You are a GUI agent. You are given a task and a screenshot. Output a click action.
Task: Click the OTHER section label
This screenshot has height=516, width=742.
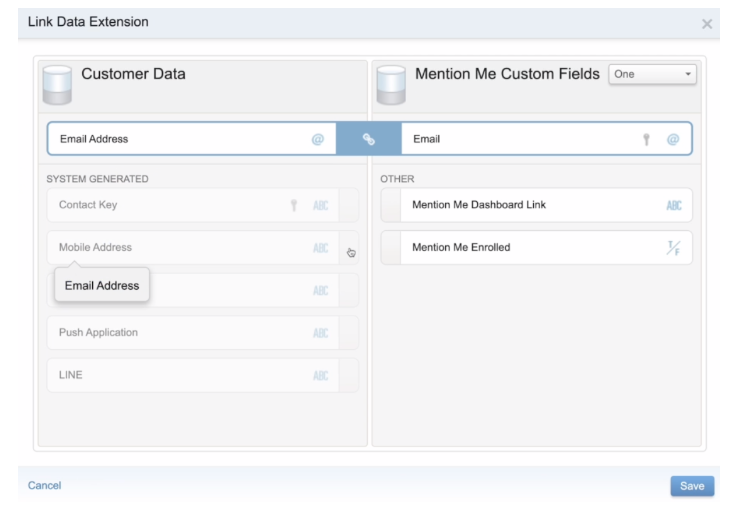pos(397,179)
